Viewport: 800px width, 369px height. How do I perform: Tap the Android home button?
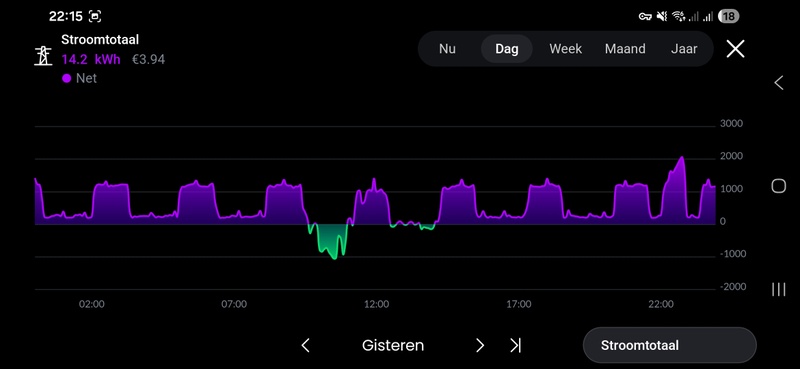tap(779, 186)
